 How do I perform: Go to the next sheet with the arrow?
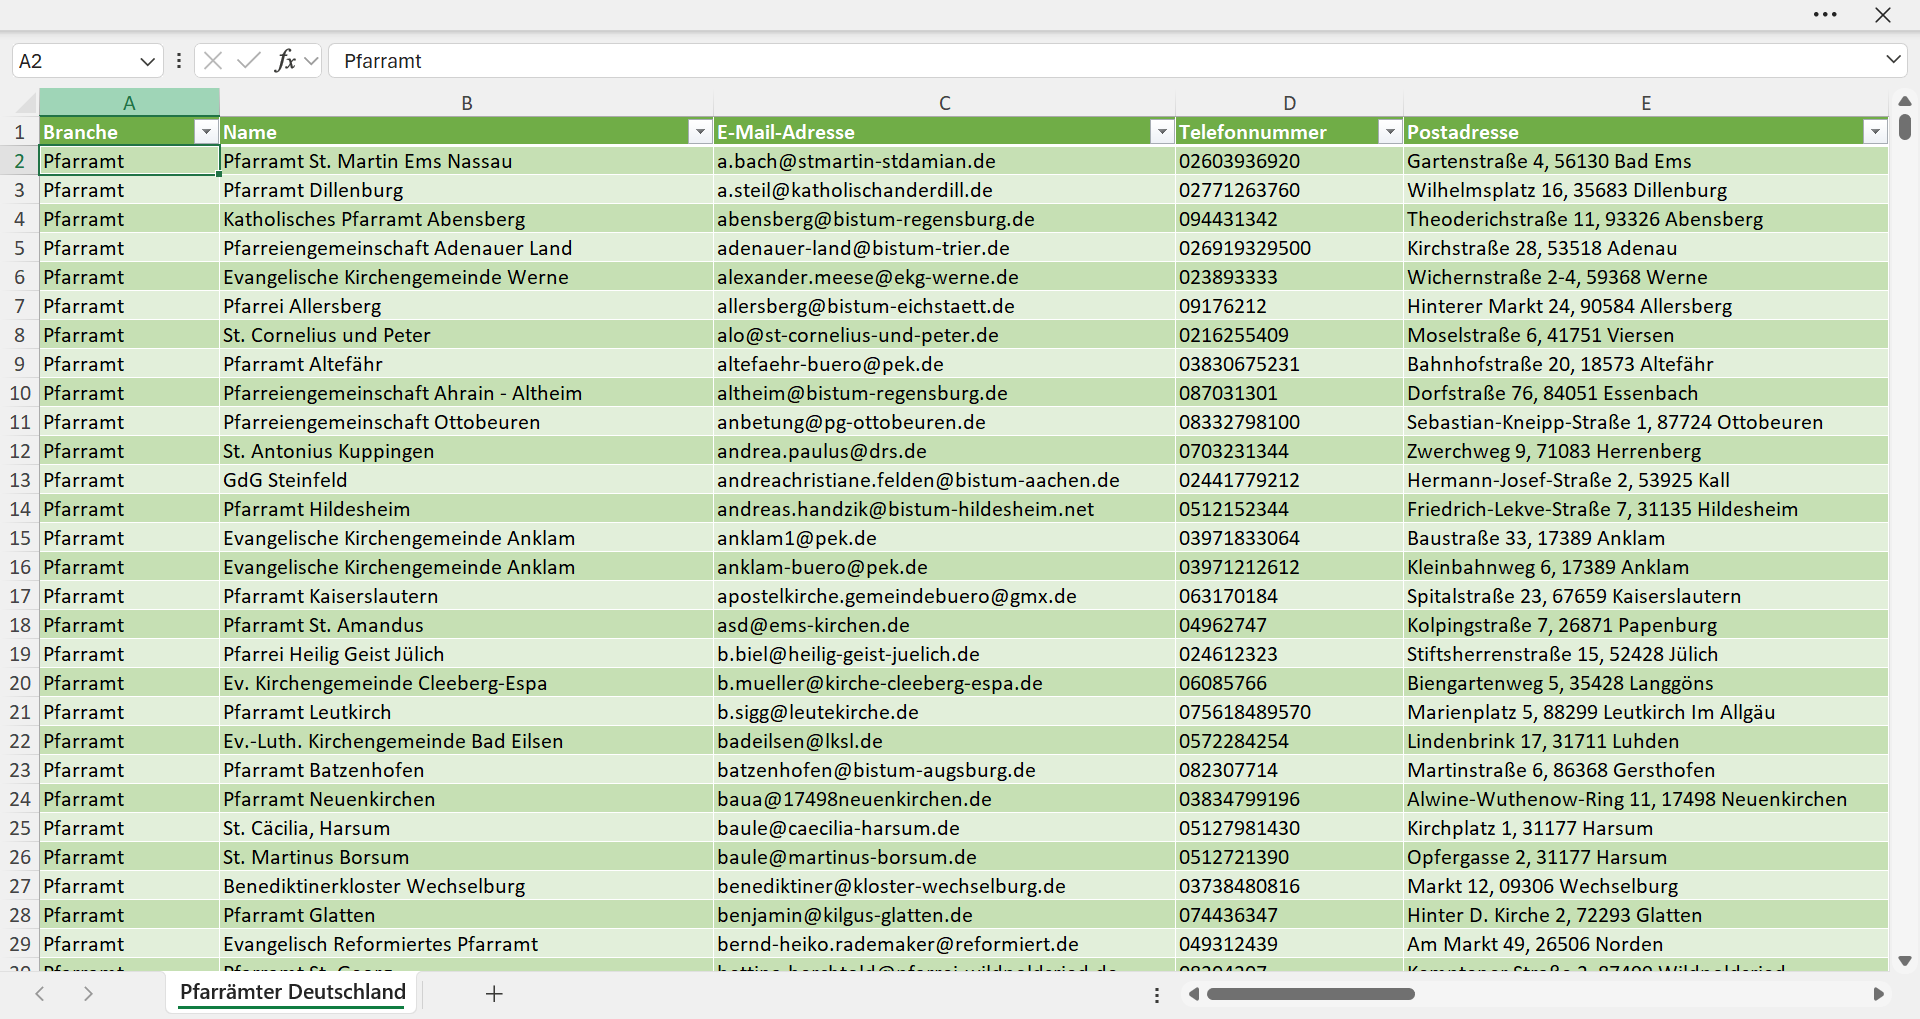tap(88, 993)
